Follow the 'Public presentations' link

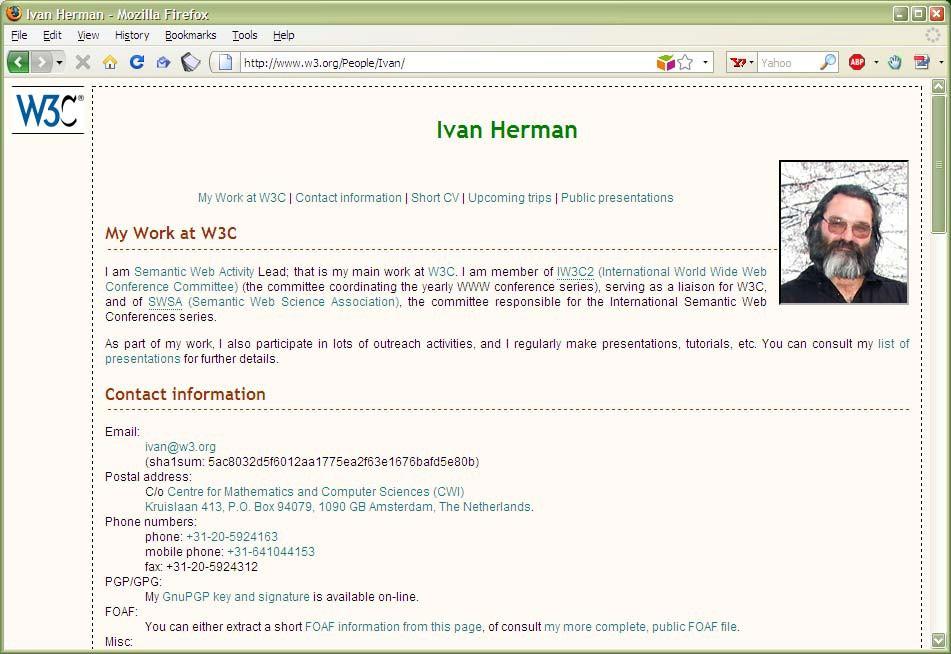[x=617, y=198]
